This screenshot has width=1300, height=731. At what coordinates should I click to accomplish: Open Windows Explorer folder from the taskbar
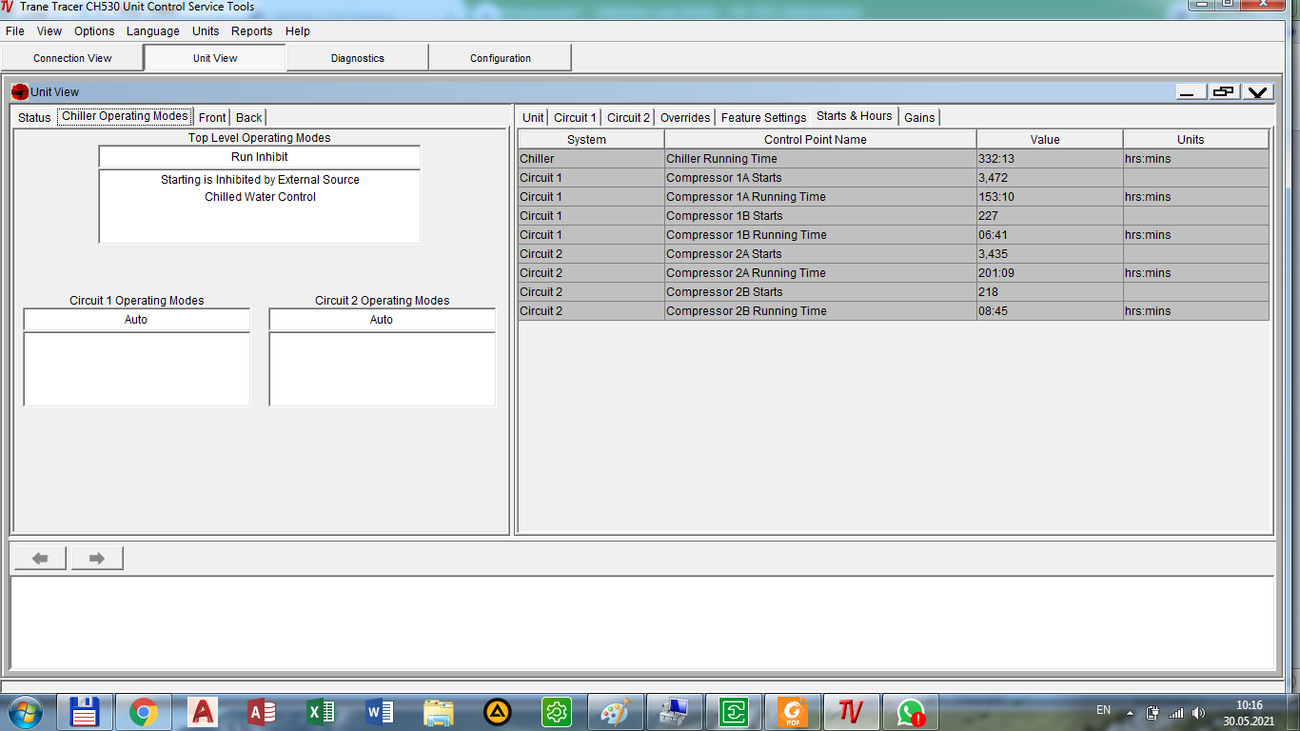coord(438,712)
